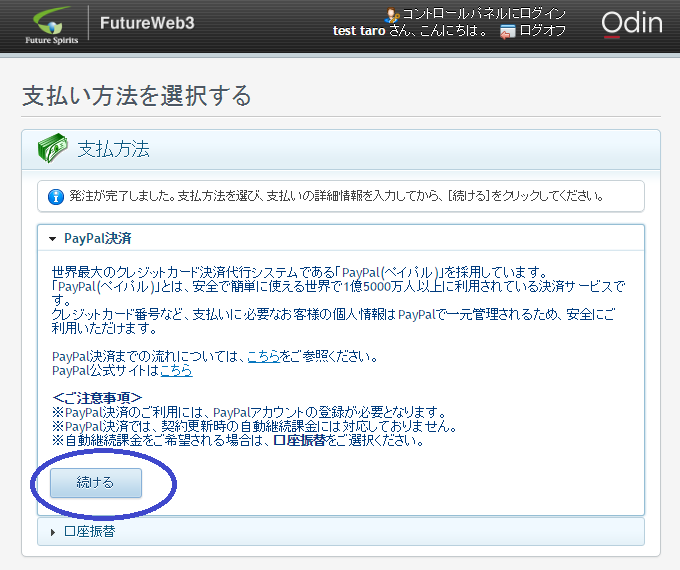Click the FutureWeb3 title text

pos(147,23)
